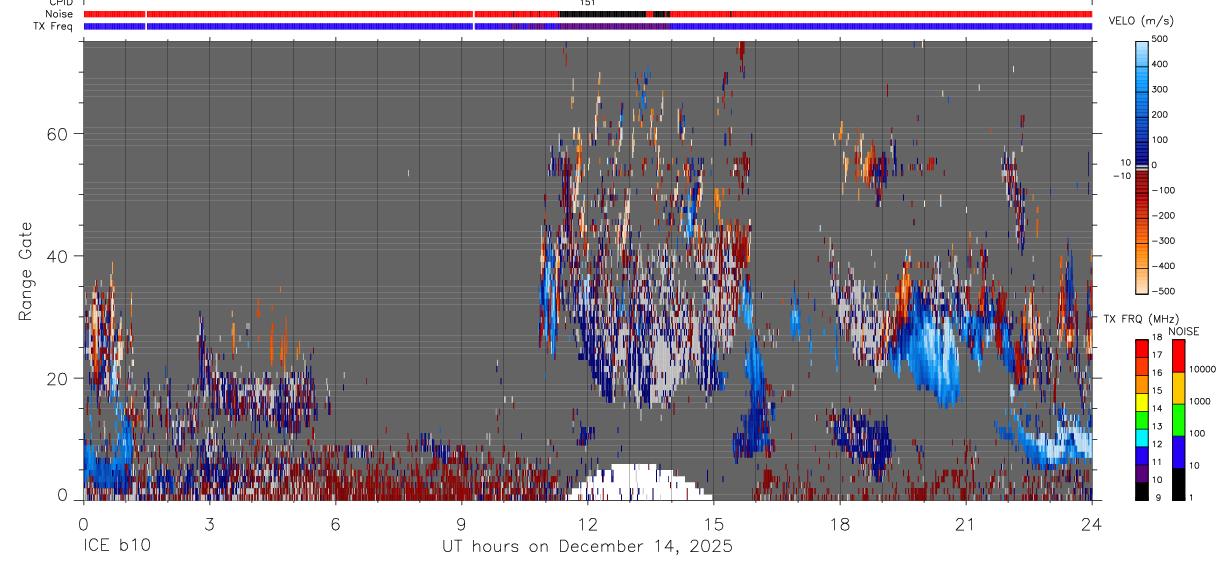
Task: Click the '21' hour tick on time axis
Action: tap(966, 524)
